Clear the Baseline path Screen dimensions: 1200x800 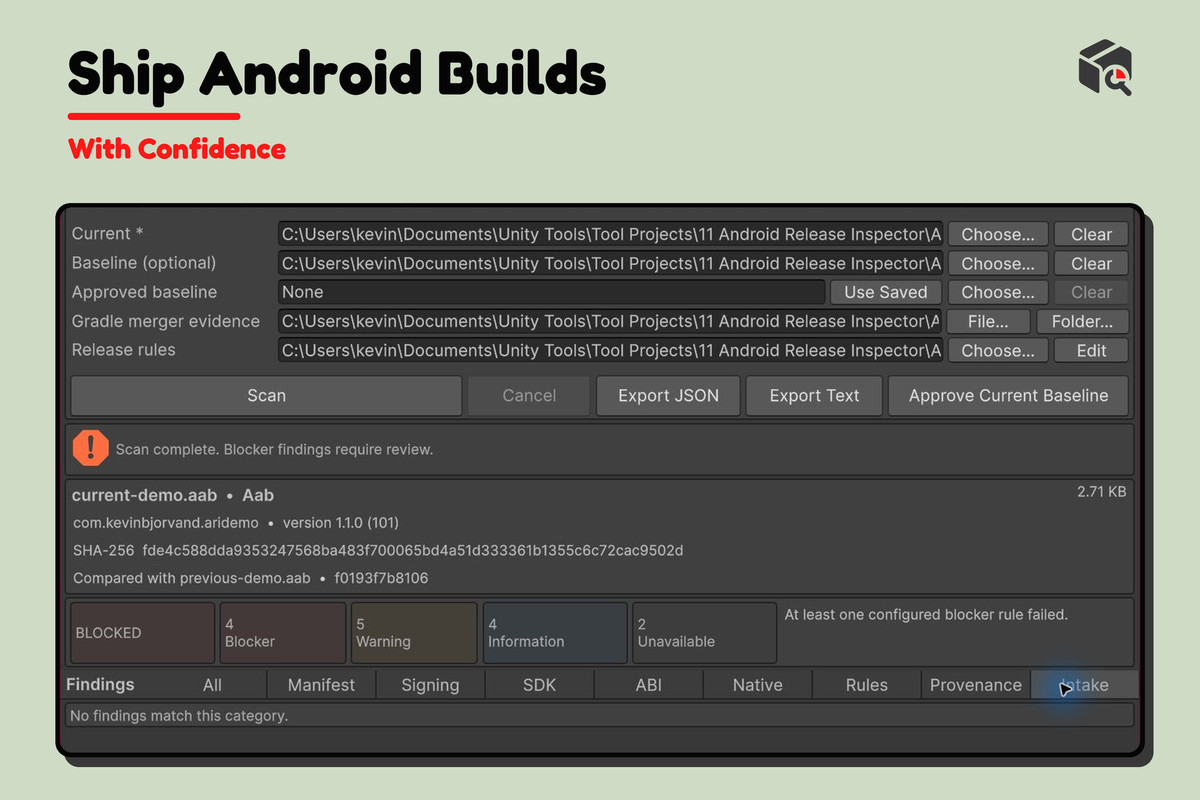(1091, 263)
